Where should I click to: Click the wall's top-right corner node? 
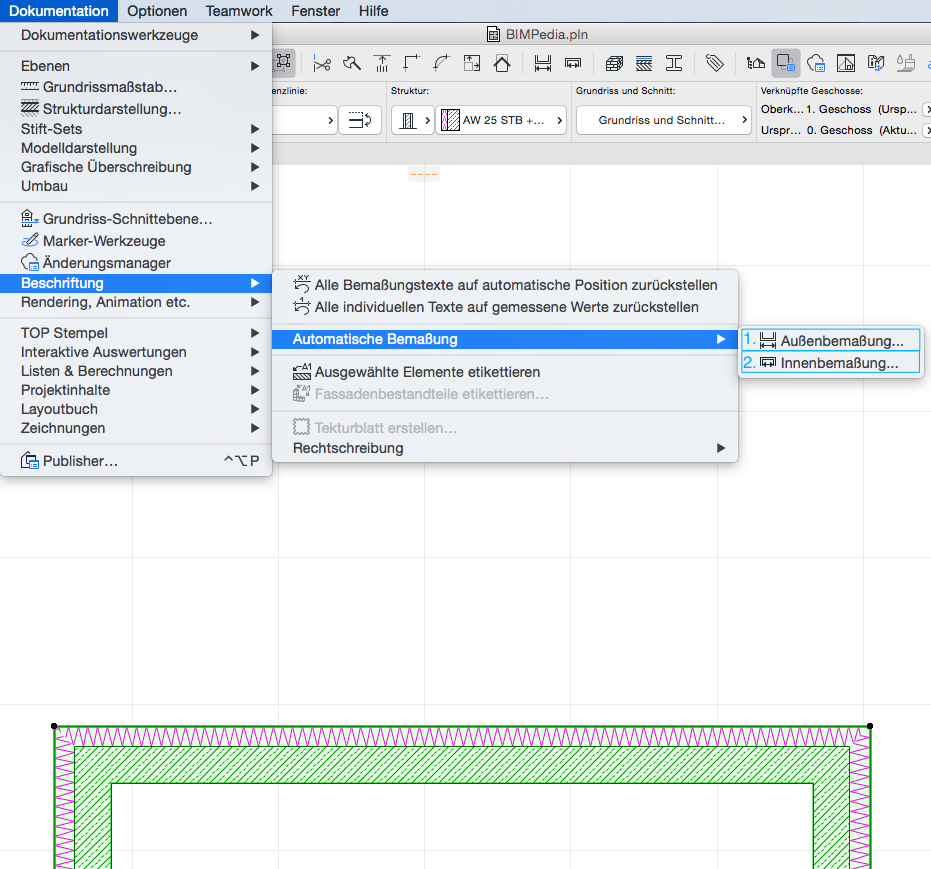(870, 726)
